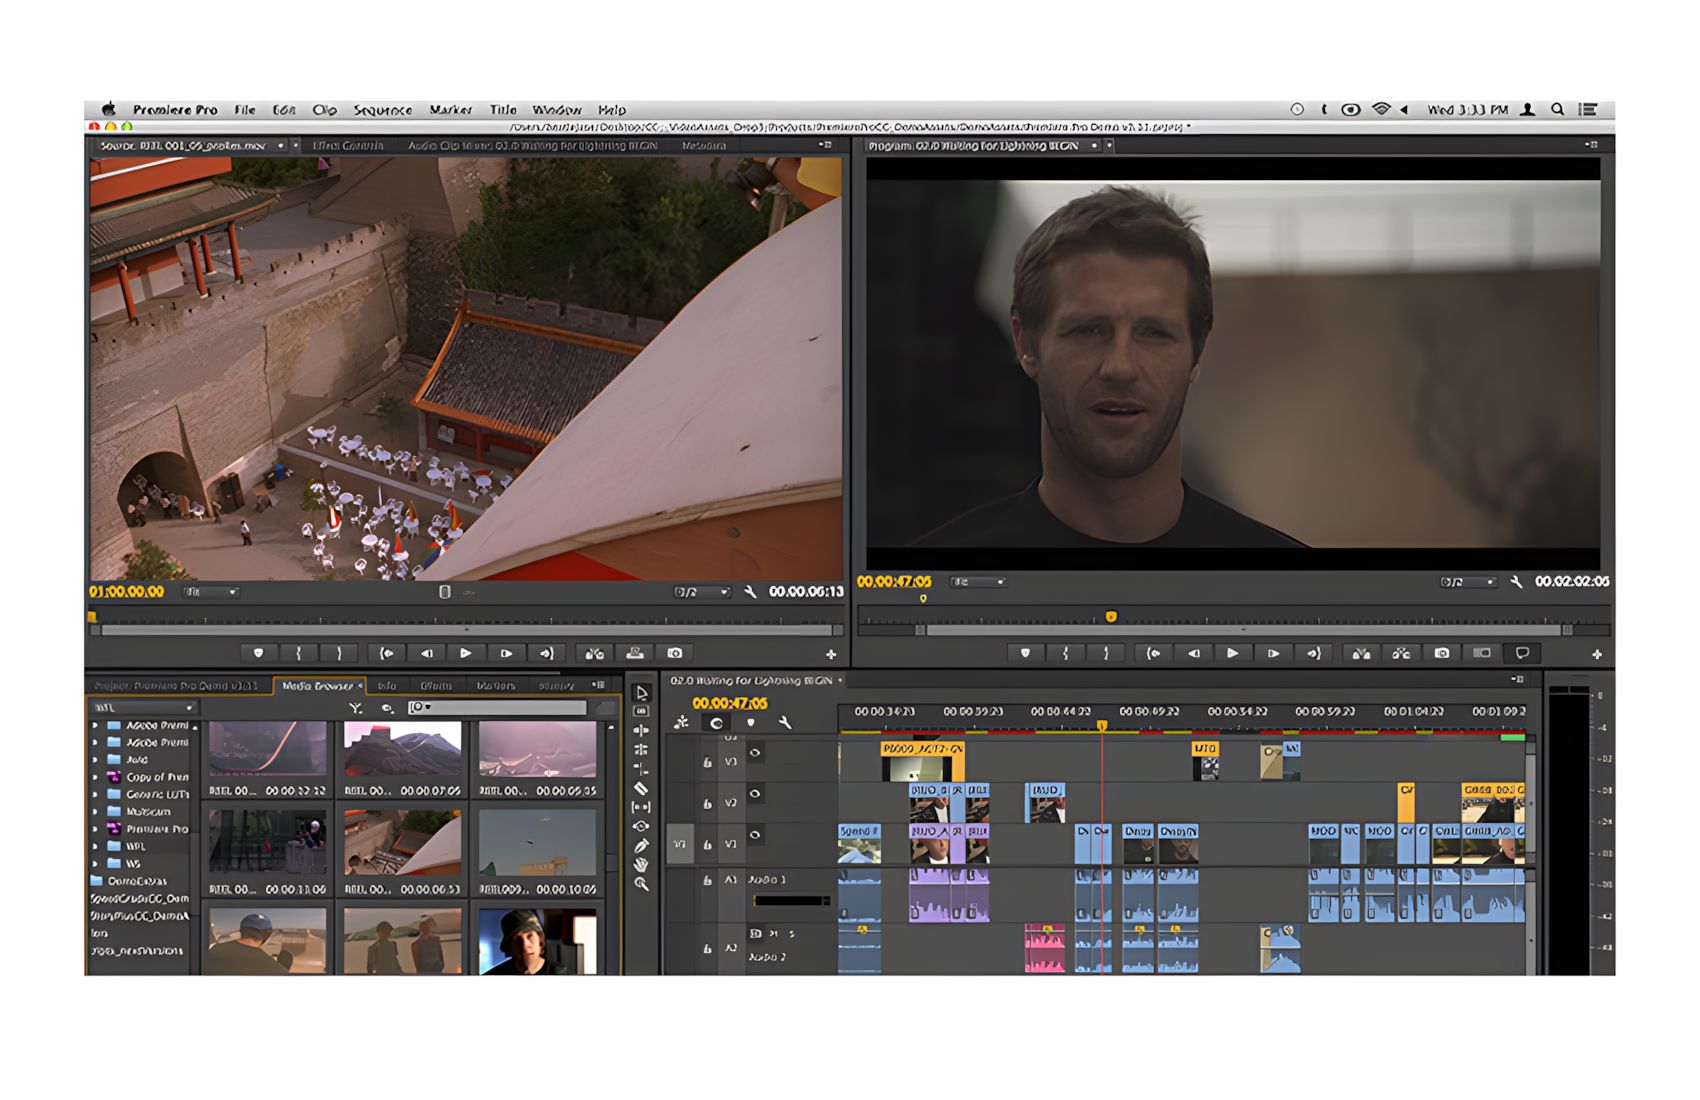Screen dimensions: 1700x1100
Task: Open Source monitor playback resolution dropdown
Action: [x=702, y=592]
